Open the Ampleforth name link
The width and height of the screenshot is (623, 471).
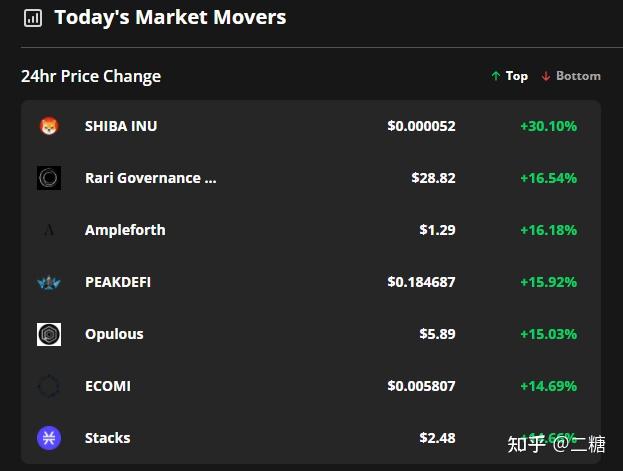coord(125,230)
